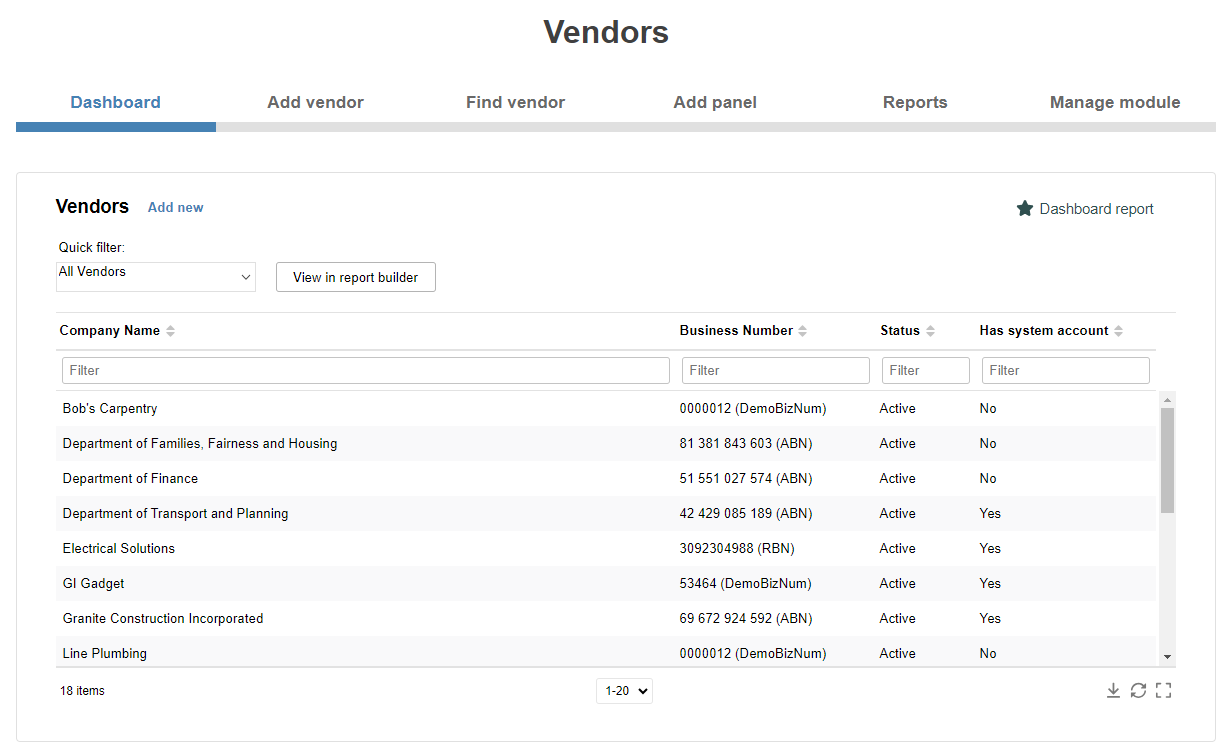Viewport: 1226px width, 753px height.
Task: Click Active status for Electrical Solutions
Action: [898, 548]
